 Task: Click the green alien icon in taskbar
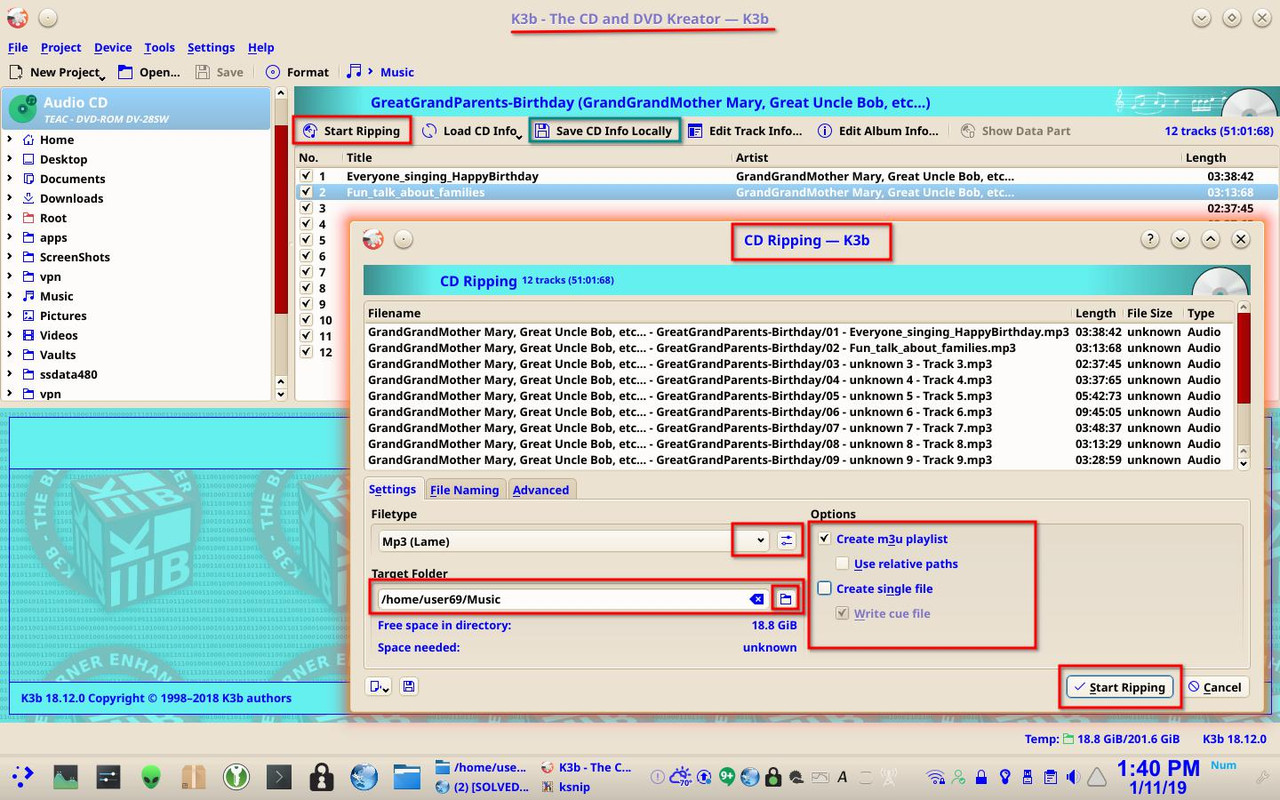(x=151, y=776)
